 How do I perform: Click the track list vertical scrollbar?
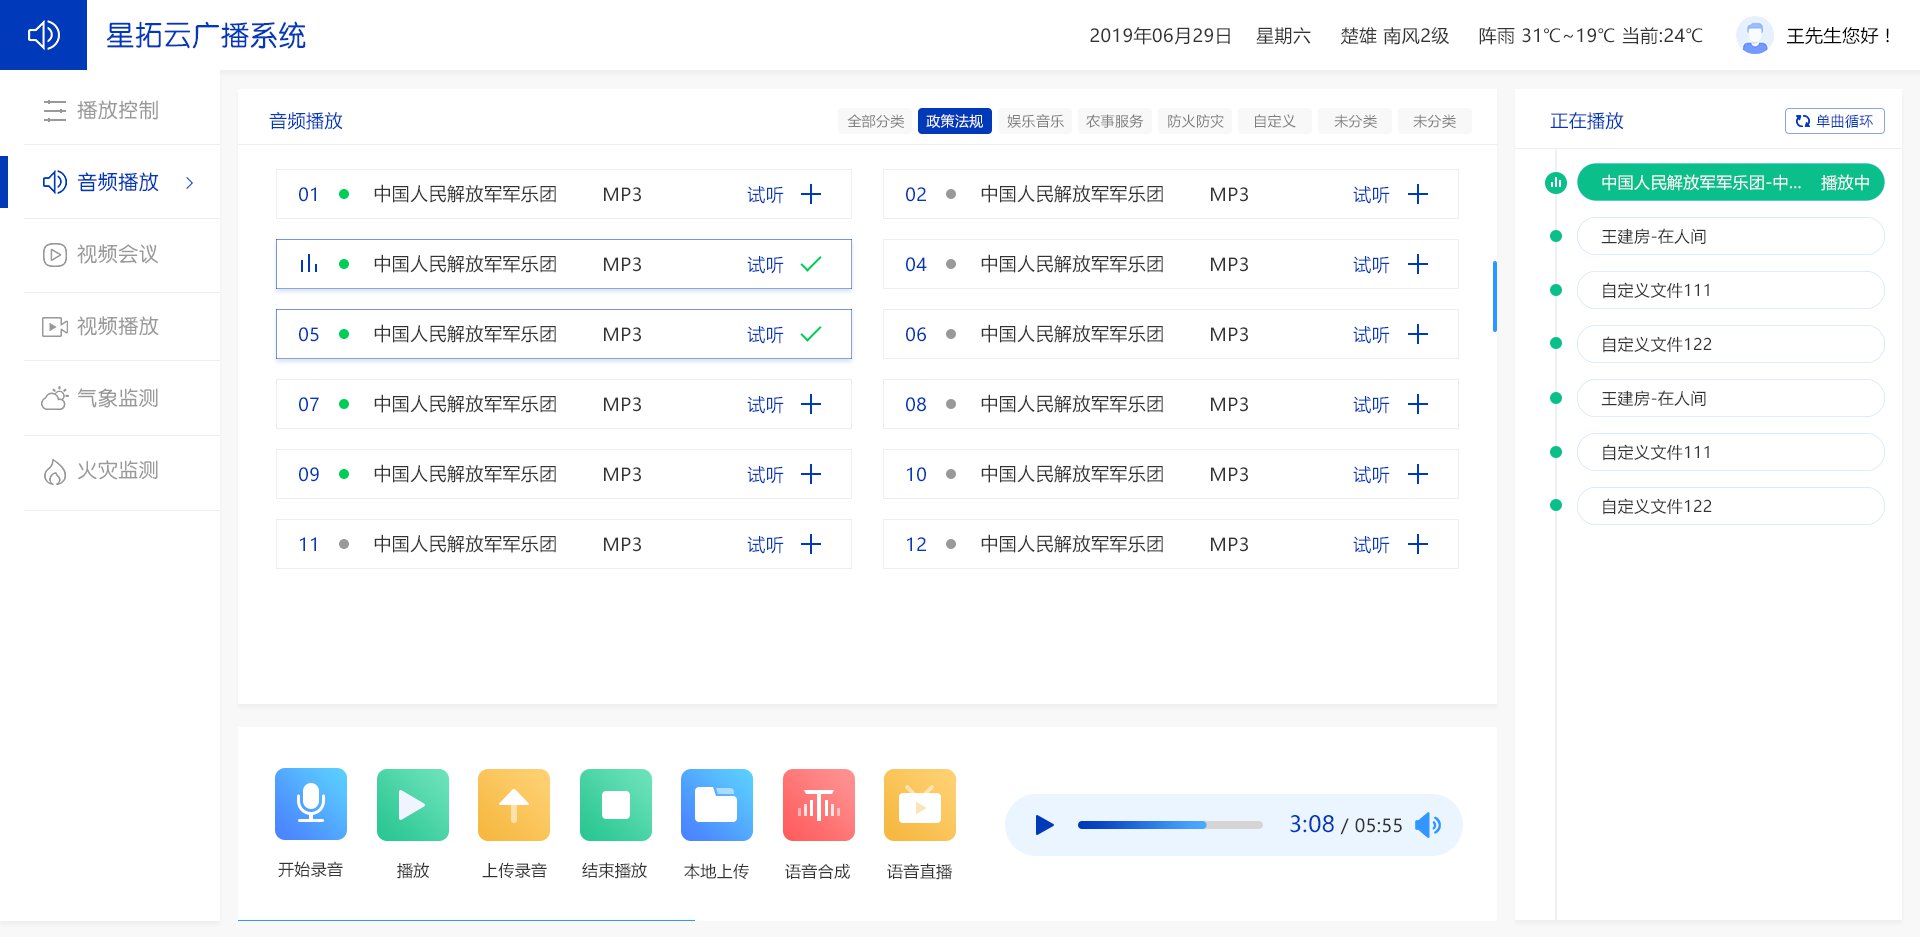tap(1494, 296)
